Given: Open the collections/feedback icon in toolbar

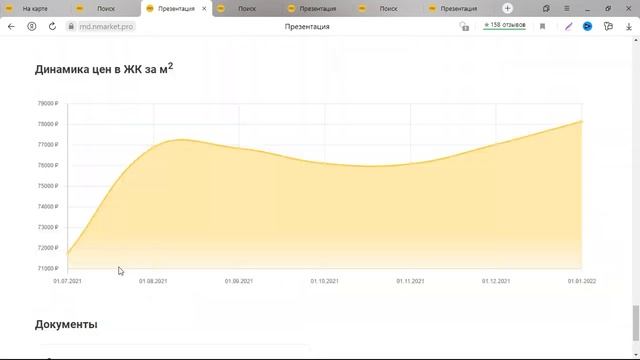Looking at the screenshot, I should point(608,27).
